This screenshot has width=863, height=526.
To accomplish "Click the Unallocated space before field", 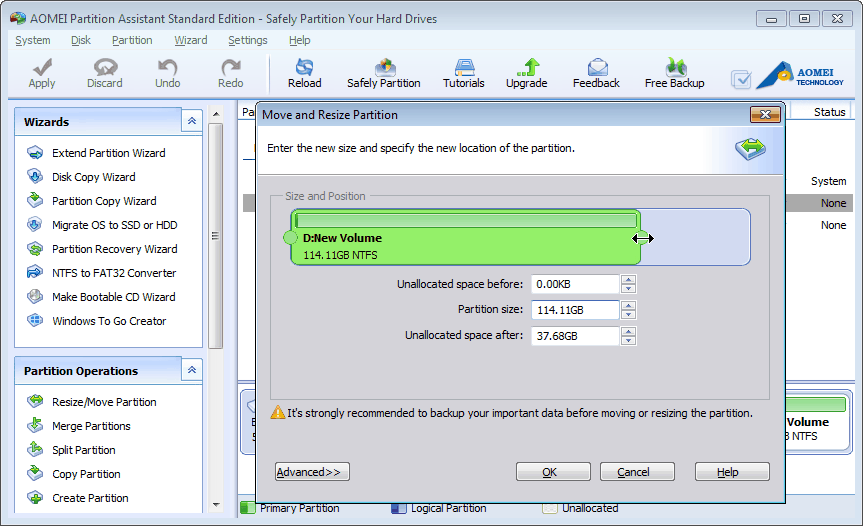I will coord(575,284).
